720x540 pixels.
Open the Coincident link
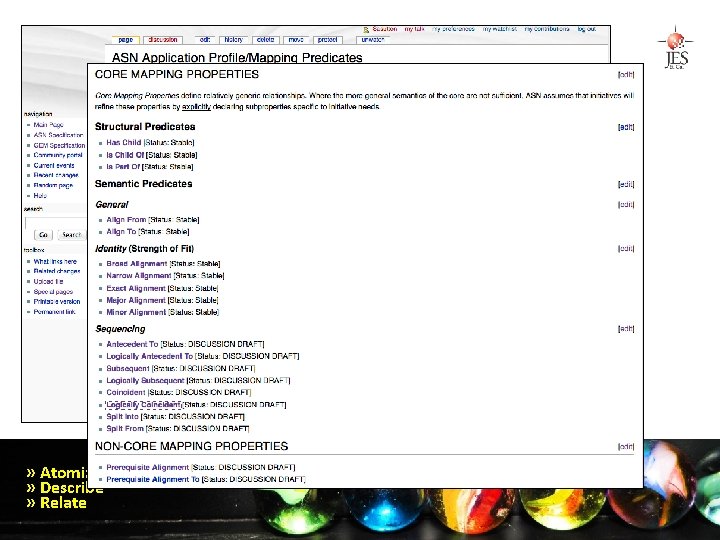126,392
